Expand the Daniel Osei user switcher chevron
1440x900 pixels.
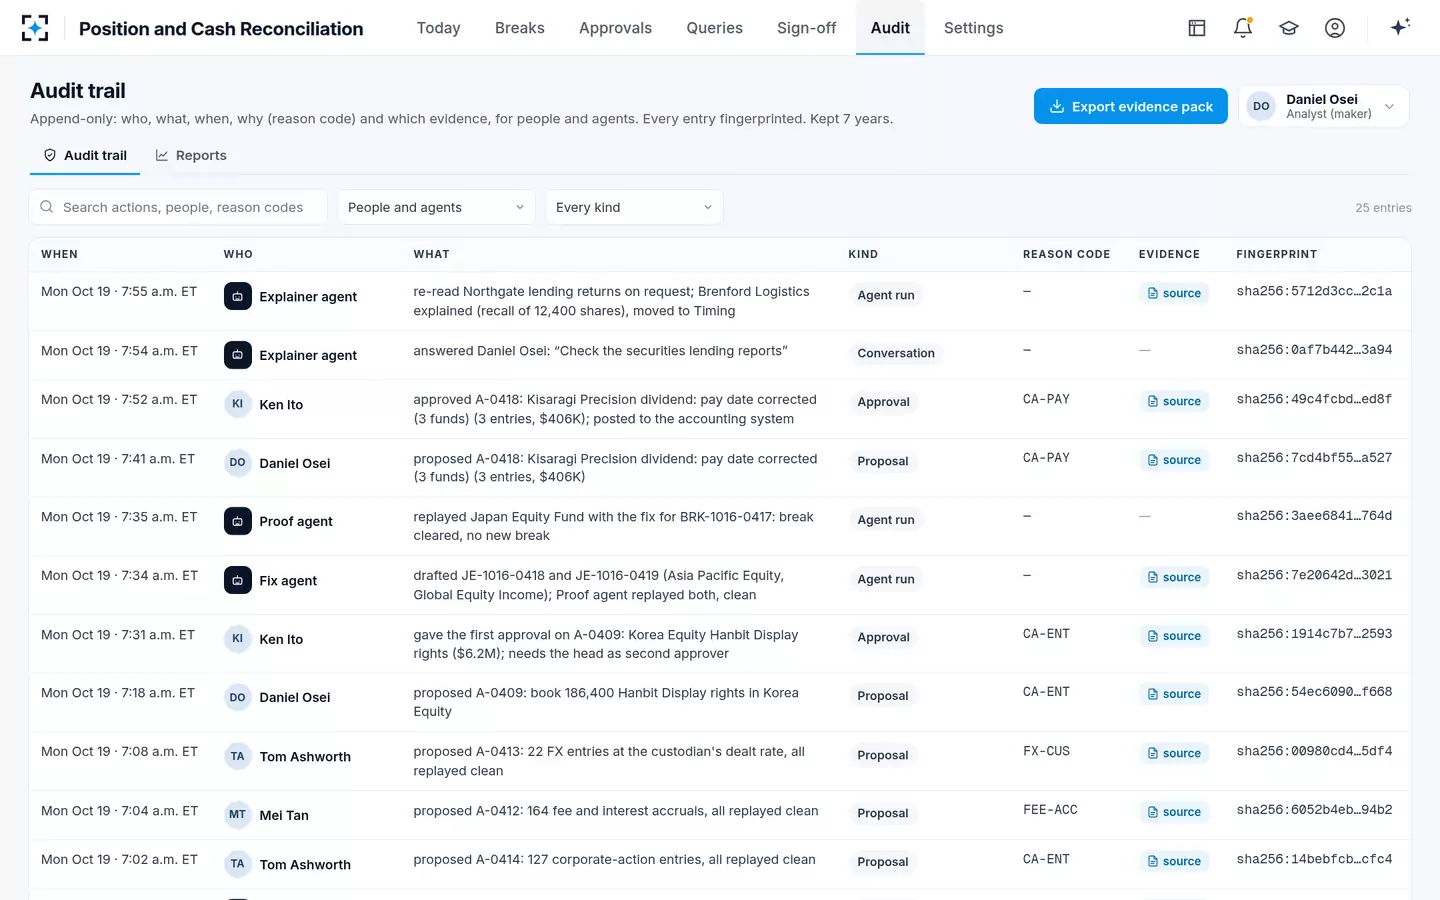1389,106
